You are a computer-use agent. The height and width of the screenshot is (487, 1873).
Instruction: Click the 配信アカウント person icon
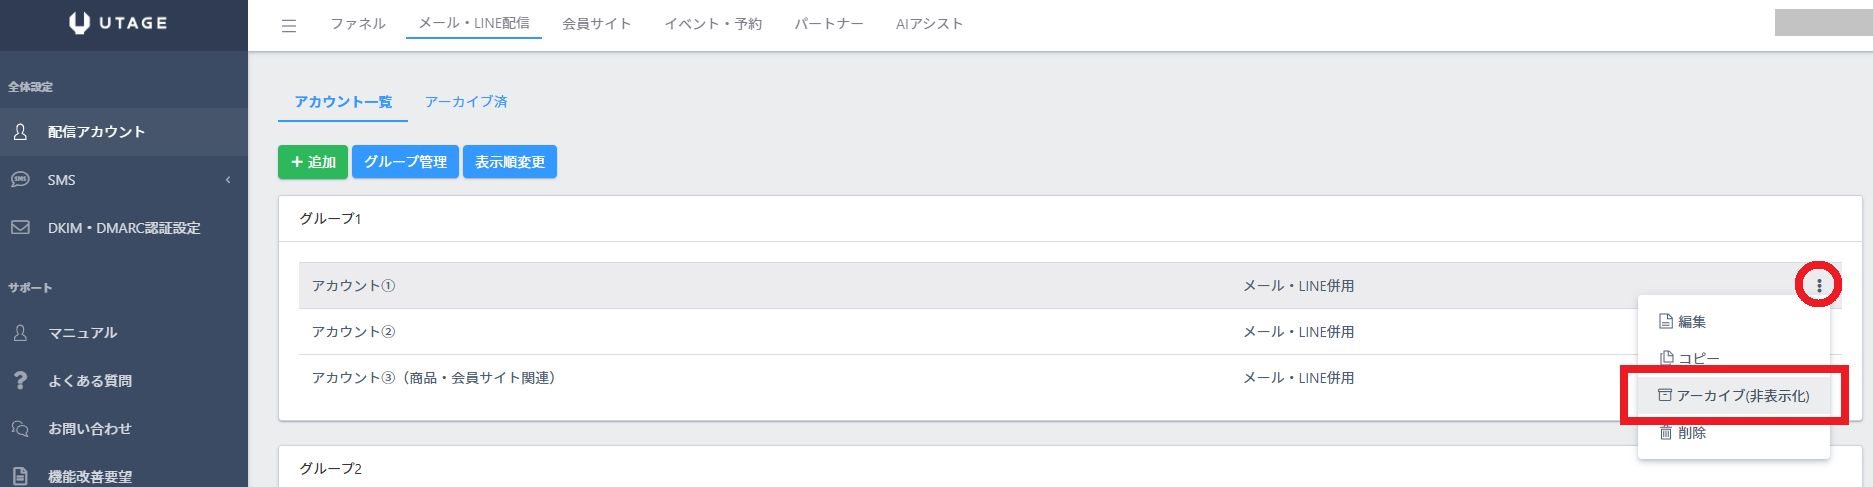(x=20, y=132)
